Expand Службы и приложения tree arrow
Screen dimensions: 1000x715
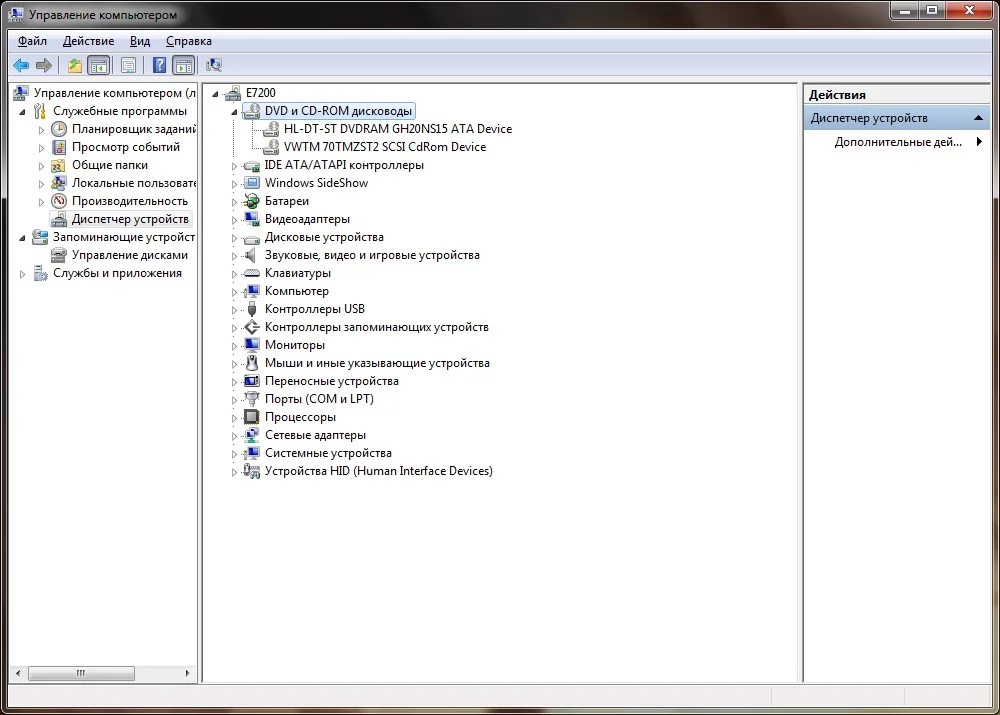pyautogui.click(x=23, y=274)
